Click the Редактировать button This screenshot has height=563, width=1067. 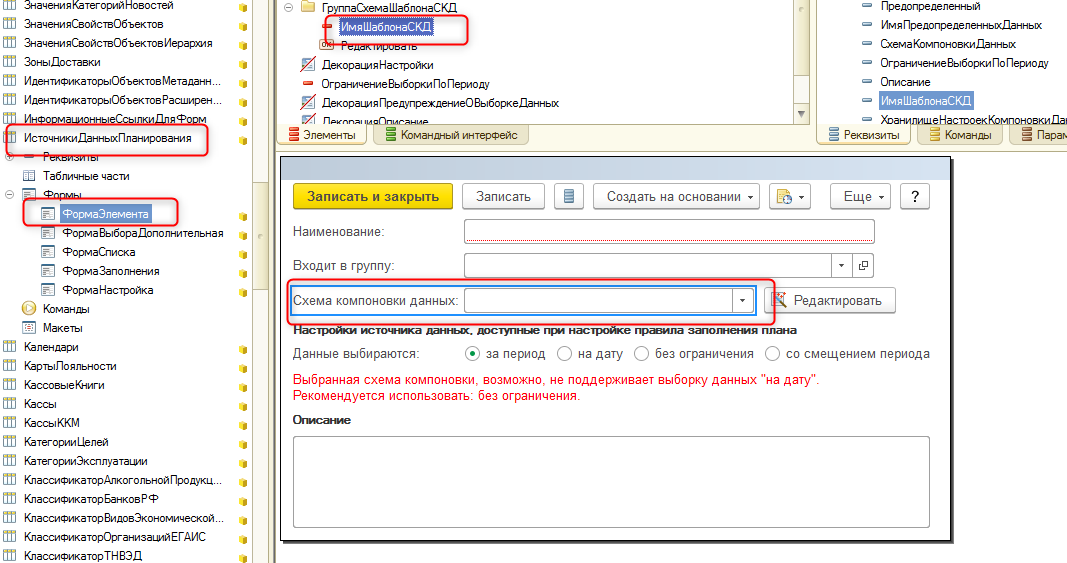829,300
